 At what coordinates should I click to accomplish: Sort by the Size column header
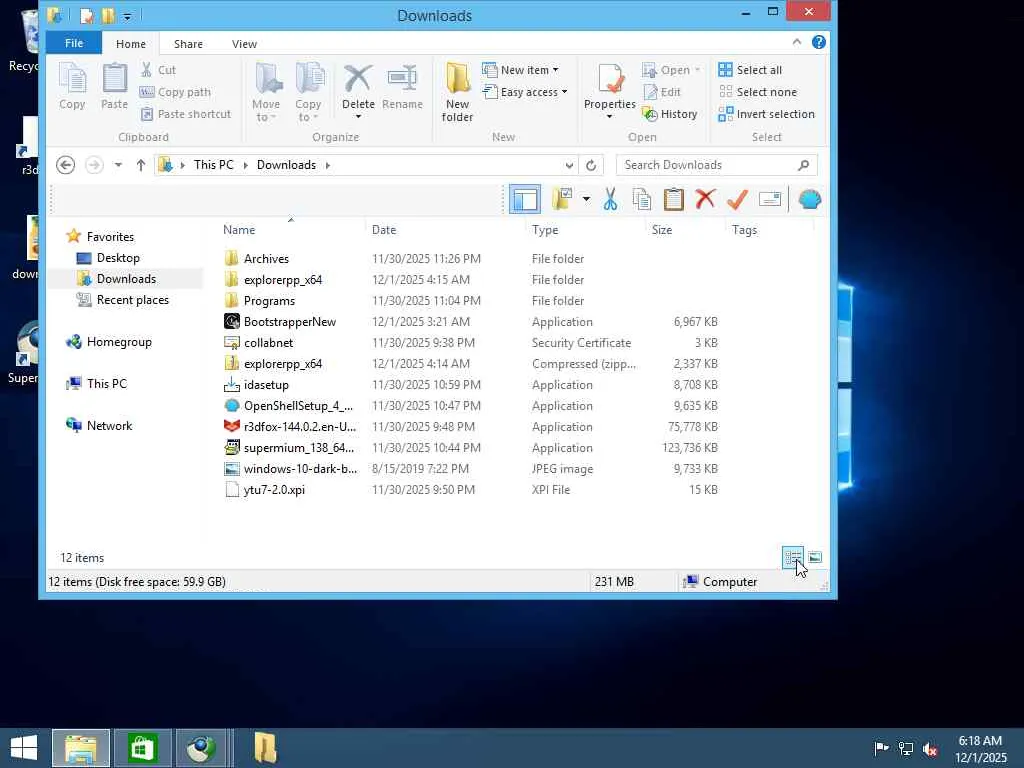click(662, 230)
